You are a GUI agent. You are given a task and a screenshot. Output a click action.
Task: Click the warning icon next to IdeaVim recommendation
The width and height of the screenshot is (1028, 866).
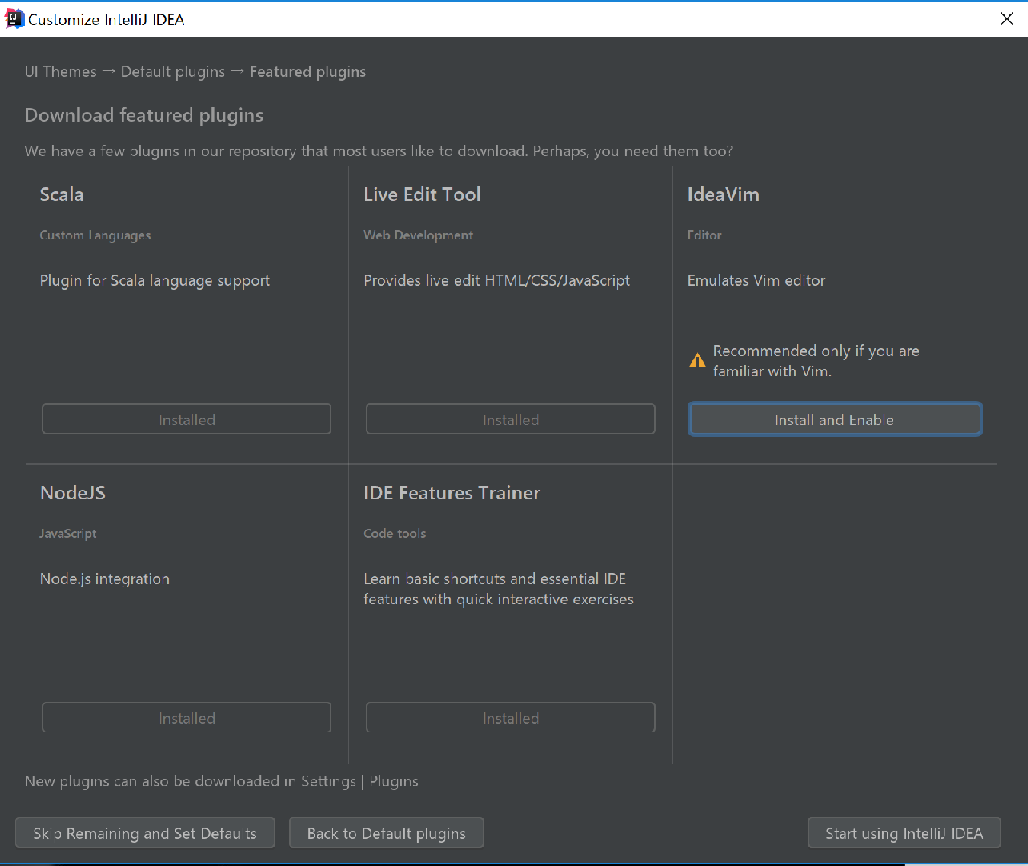pos(697,360)
